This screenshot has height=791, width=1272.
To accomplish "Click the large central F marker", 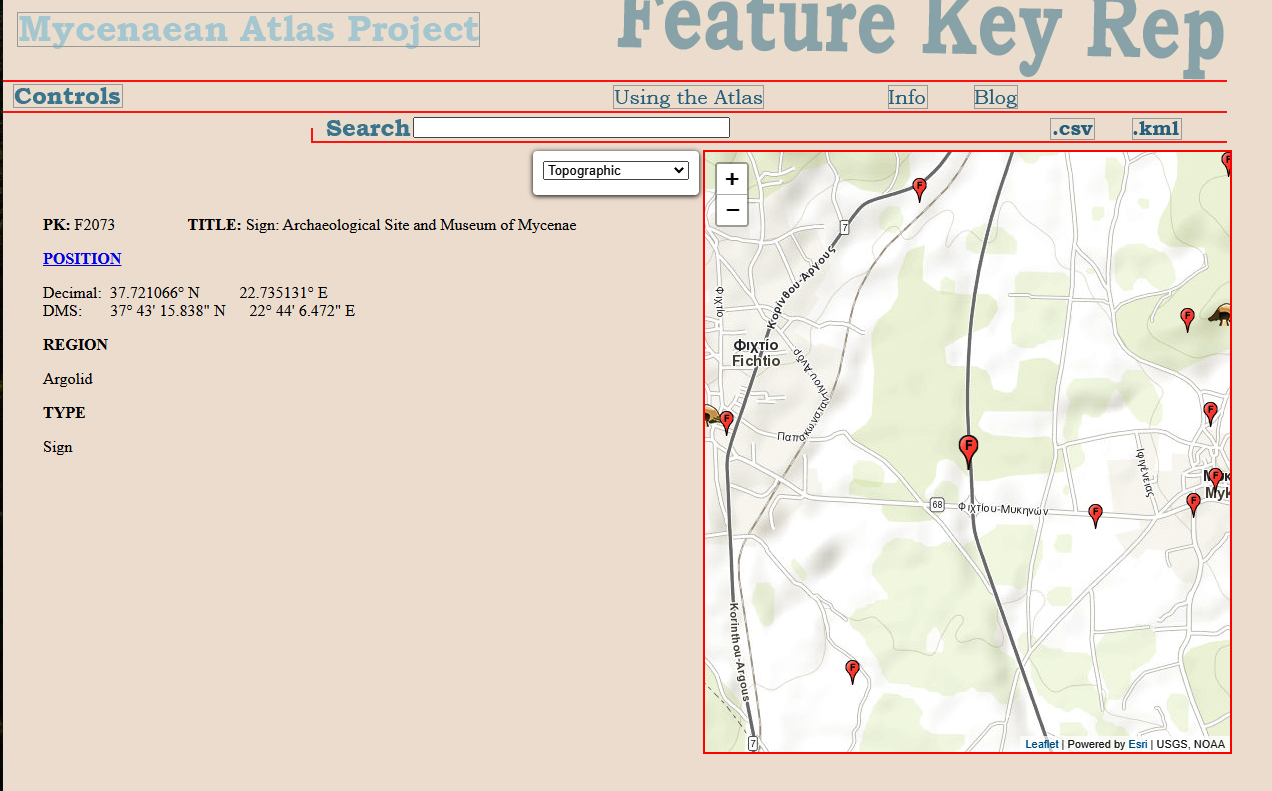I will coord(967,450).
